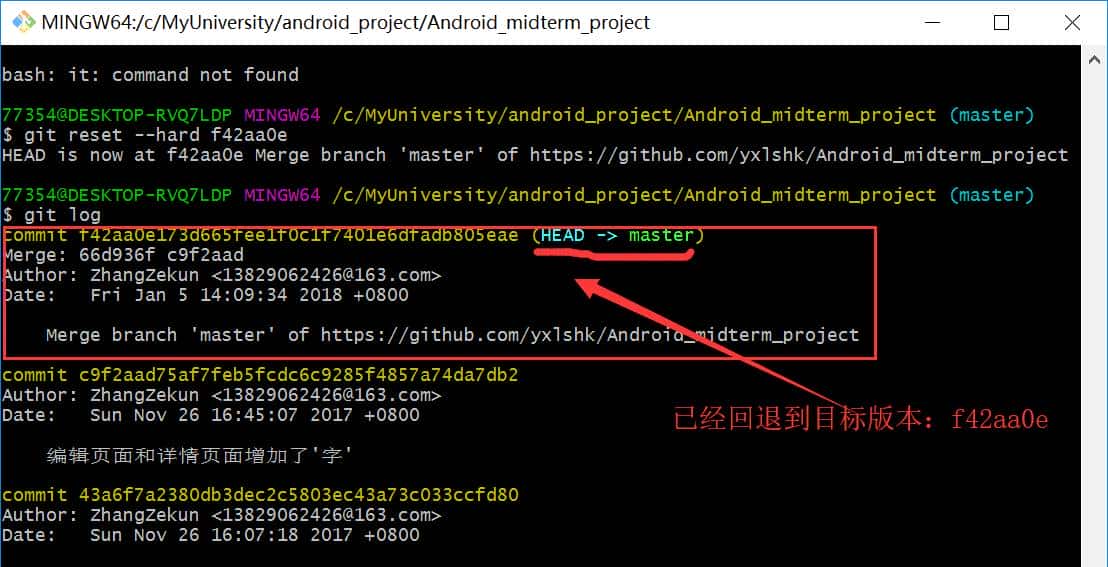Viewport: 1108px width, 567px height.
Task: Open GitHub URL in 'HEAD is now at' line
Action: 798,155
